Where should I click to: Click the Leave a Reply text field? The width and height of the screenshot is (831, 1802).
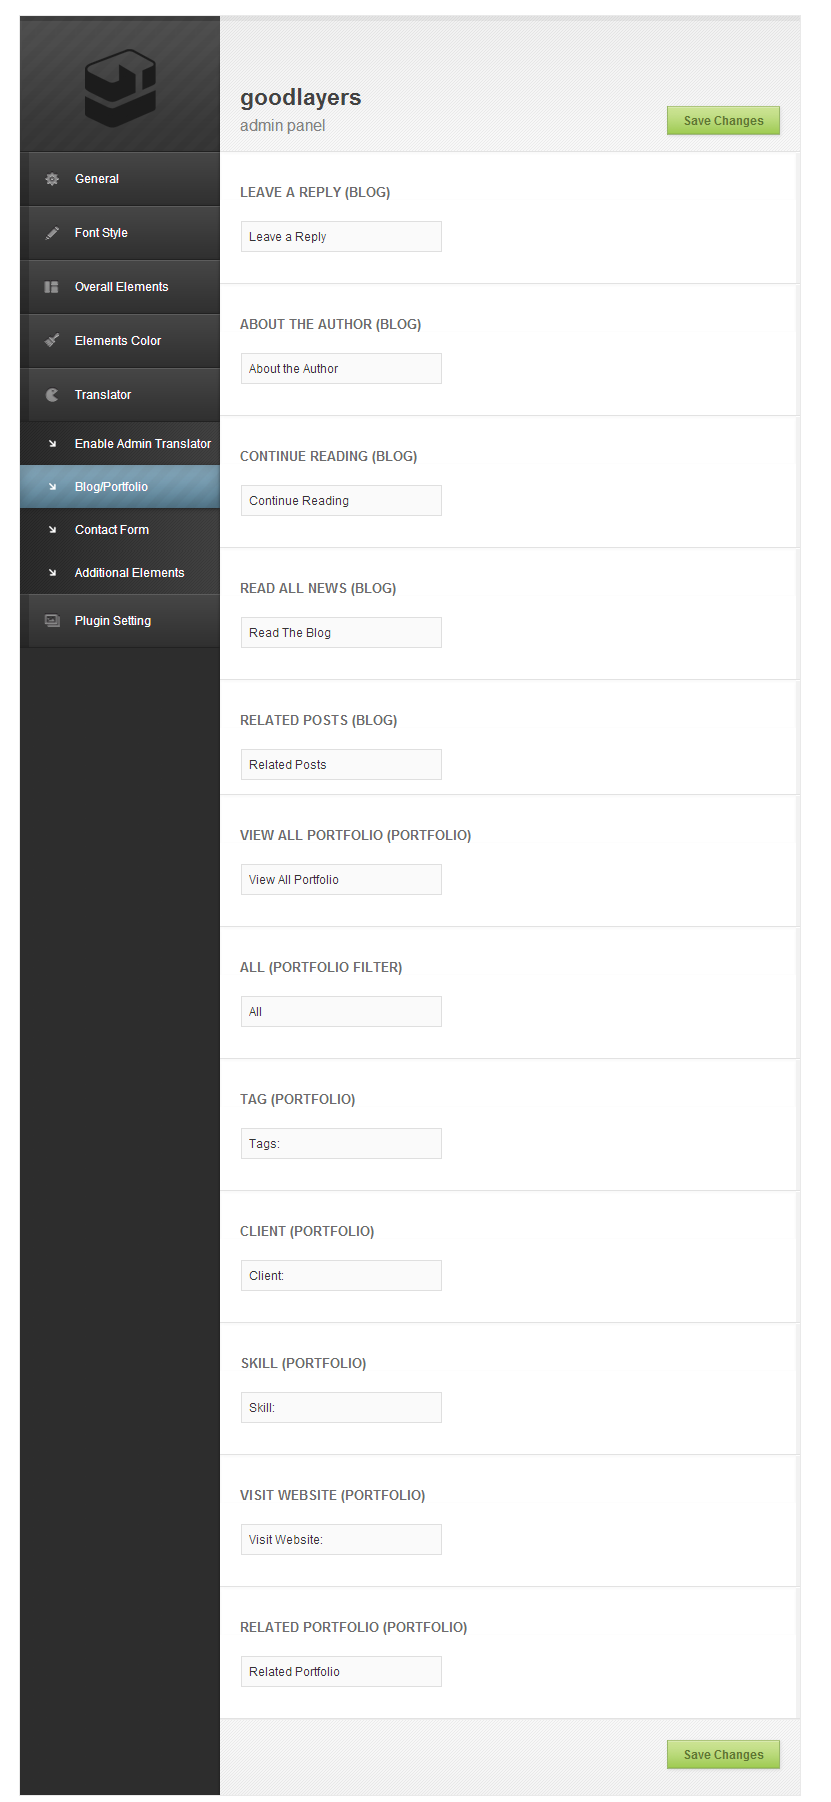point(341,237)
